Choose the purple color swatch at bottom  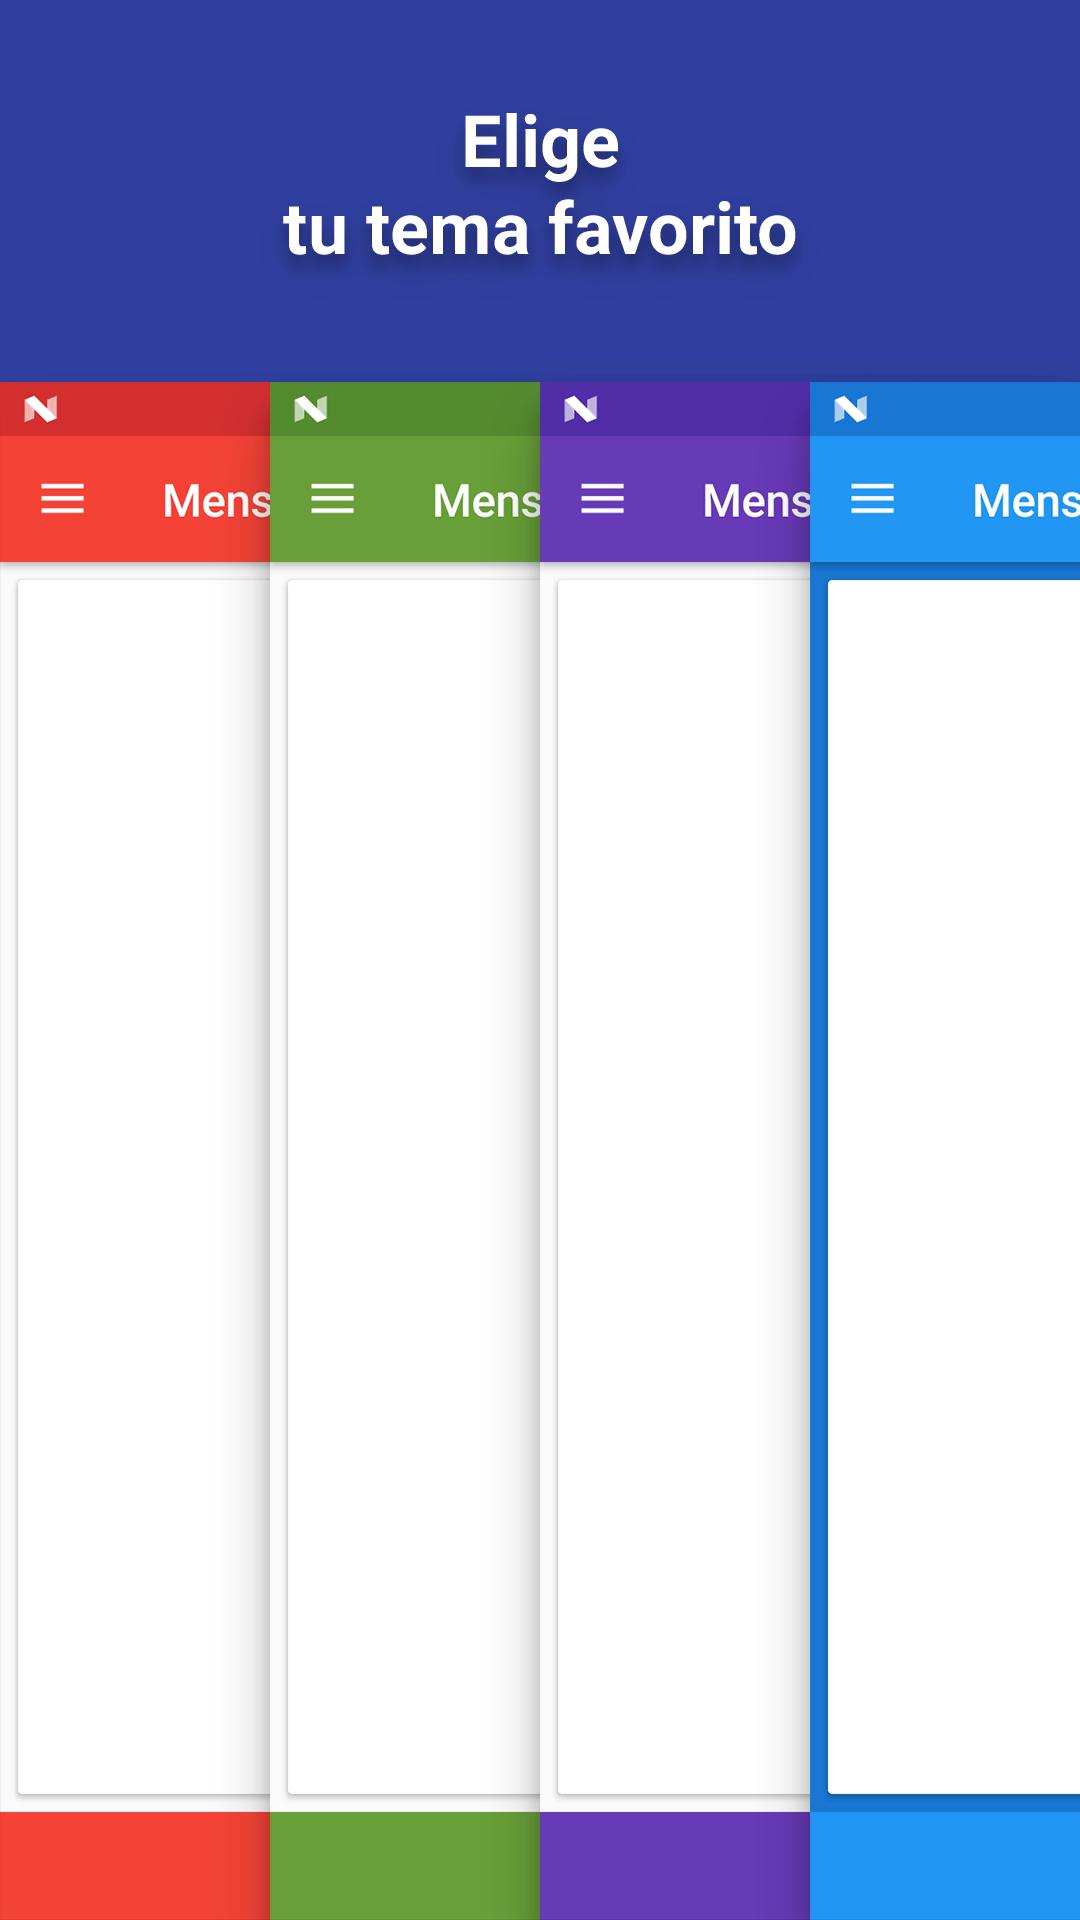[675, 1866]
